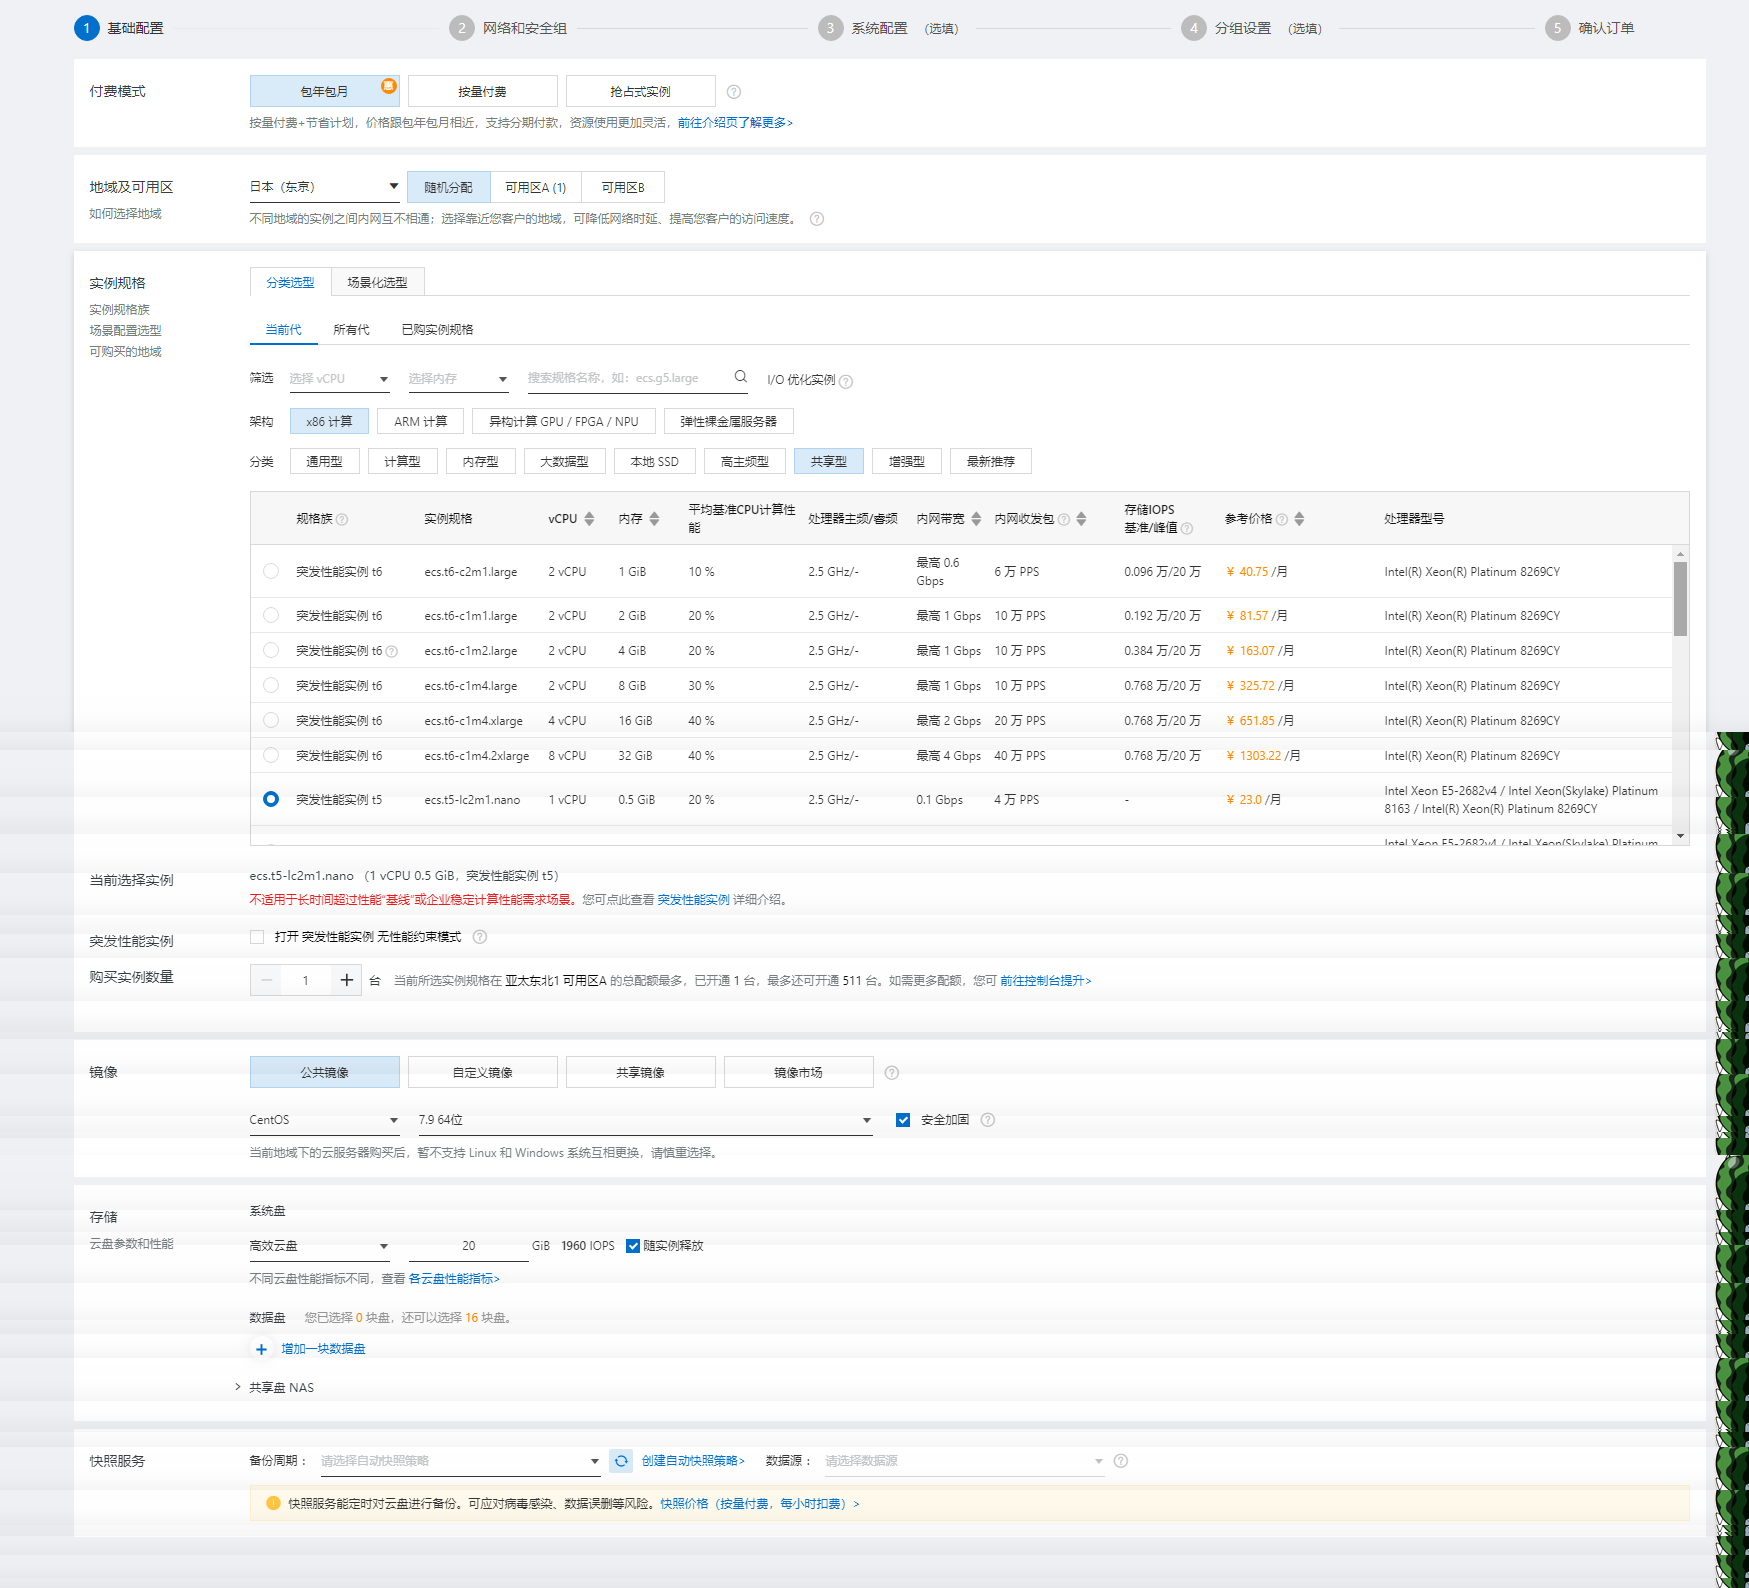Click help icon on ecs.t6-c1m2.large row
Image resolution: width=1749 pixels, height=1588 pixels.
pos(392,652)
